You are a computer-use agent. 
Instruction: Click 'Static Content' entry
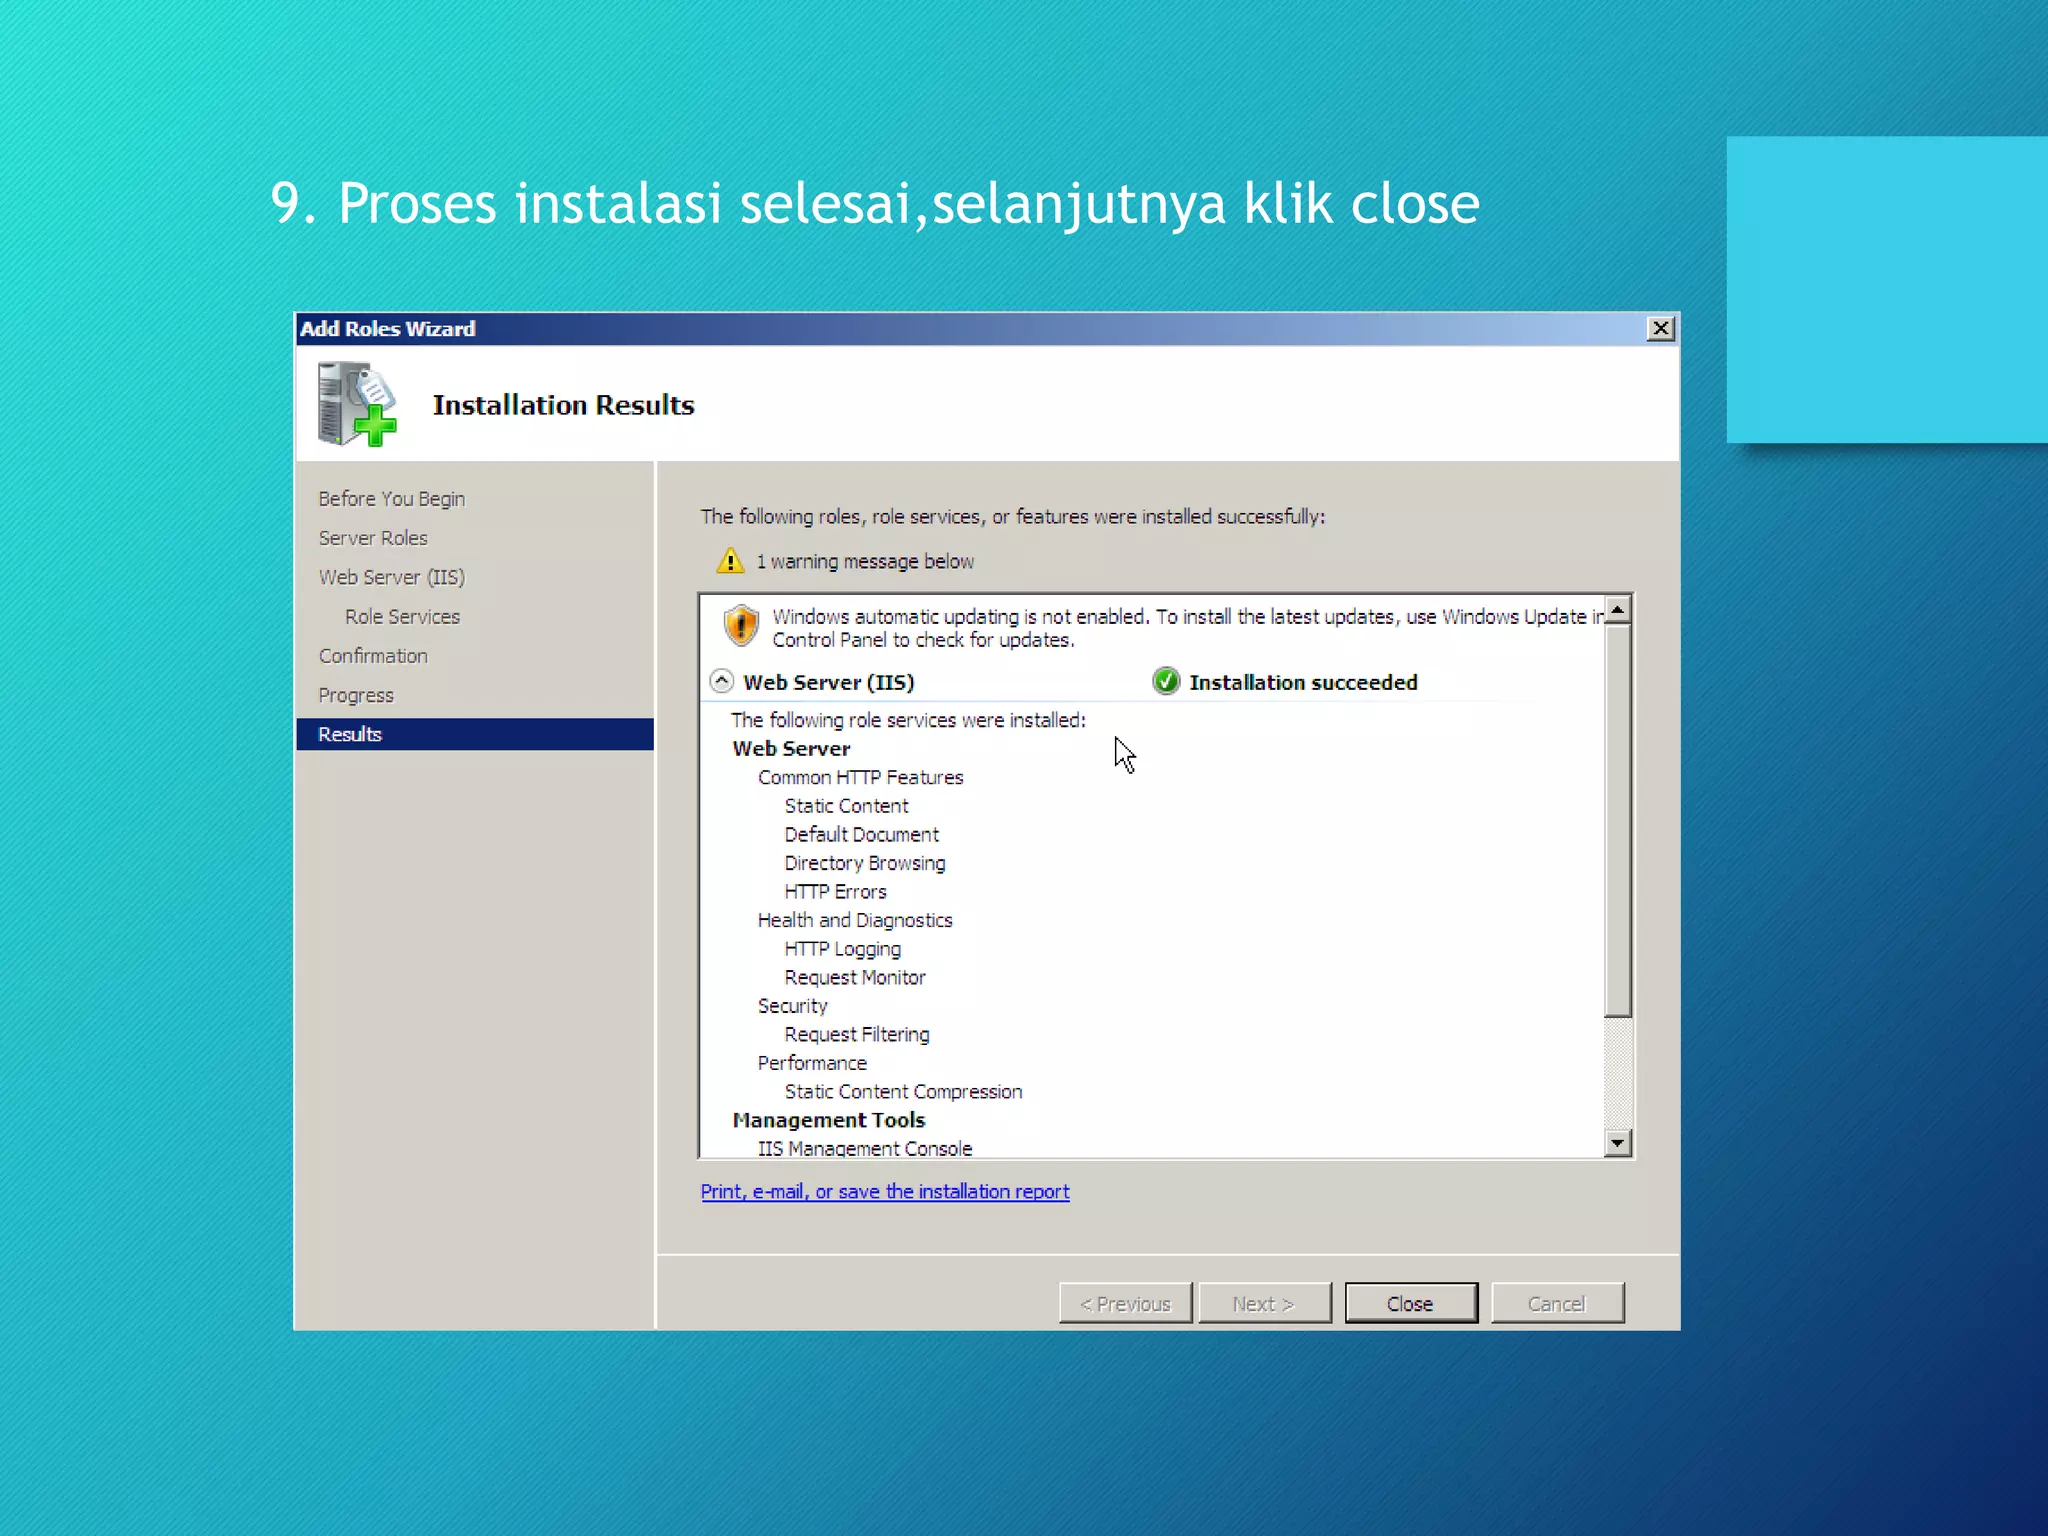(x=846, y=806)
